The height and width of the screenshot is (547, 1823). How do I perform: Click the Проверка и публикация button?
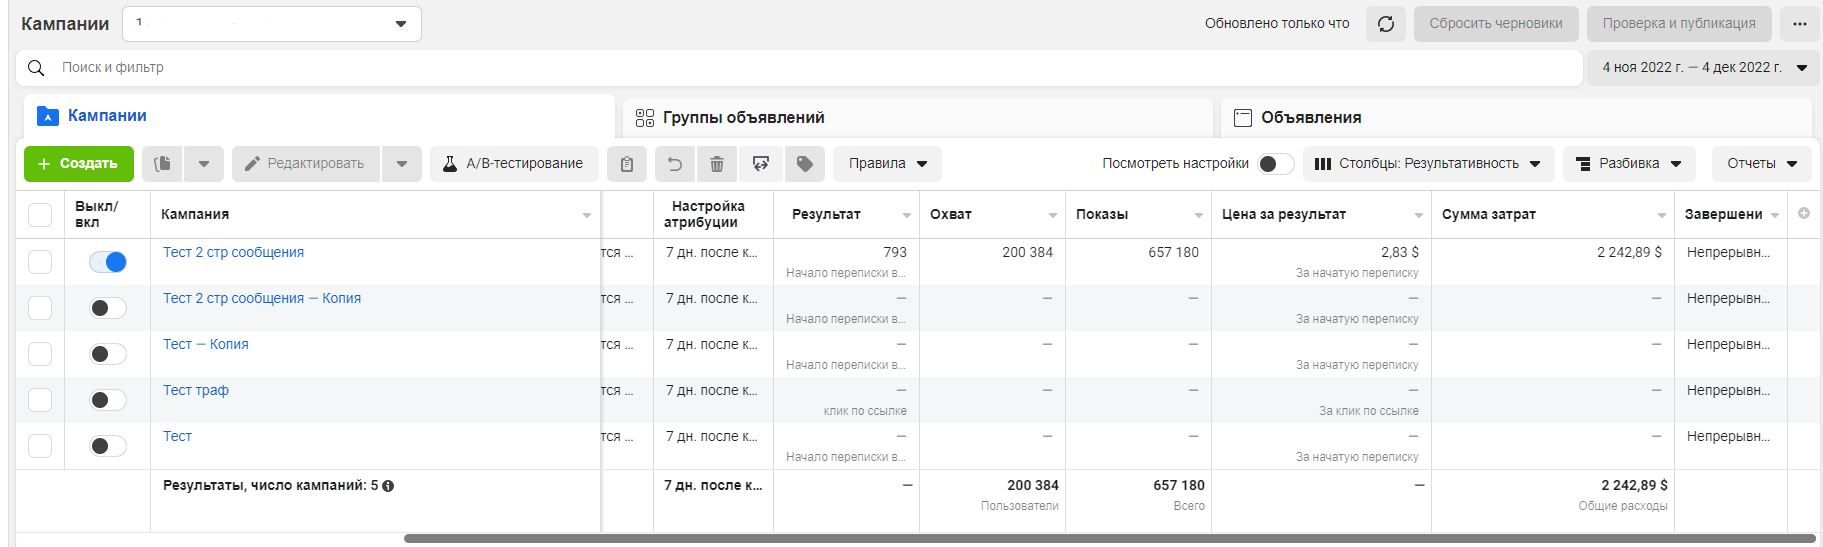click(1679, 24)
